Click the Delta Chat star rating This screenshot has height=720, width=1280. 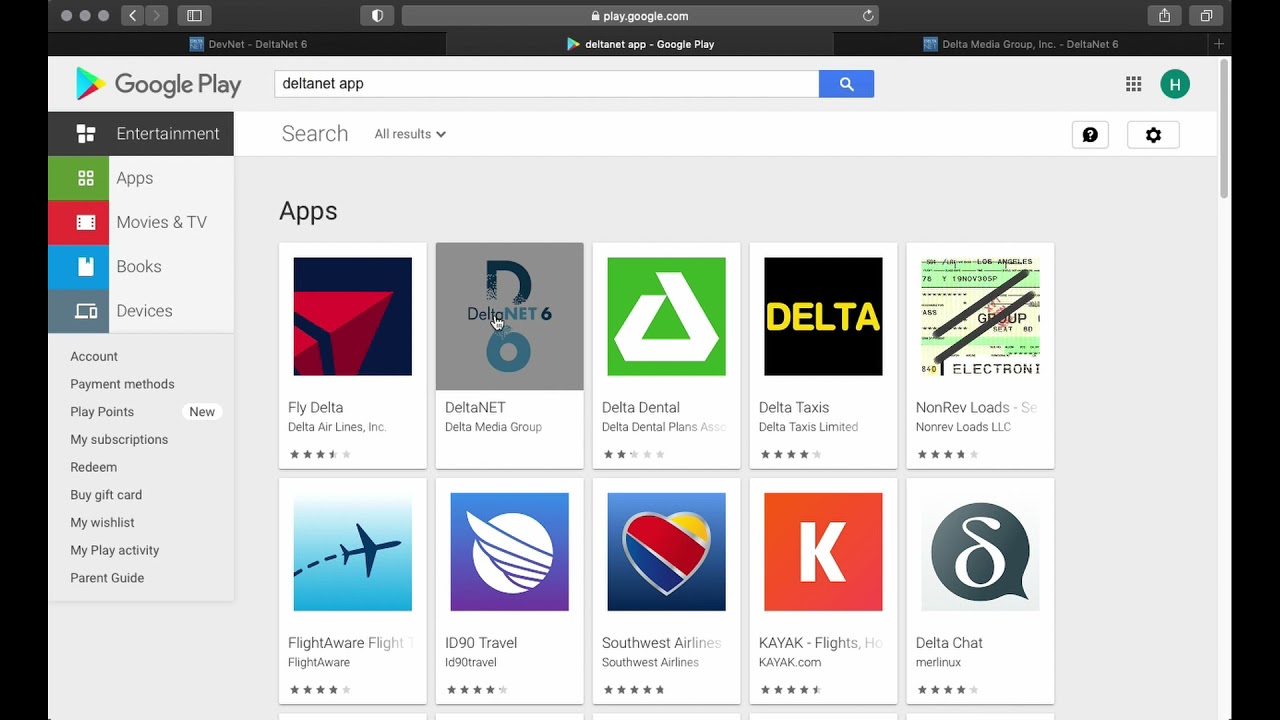point(948,689)
